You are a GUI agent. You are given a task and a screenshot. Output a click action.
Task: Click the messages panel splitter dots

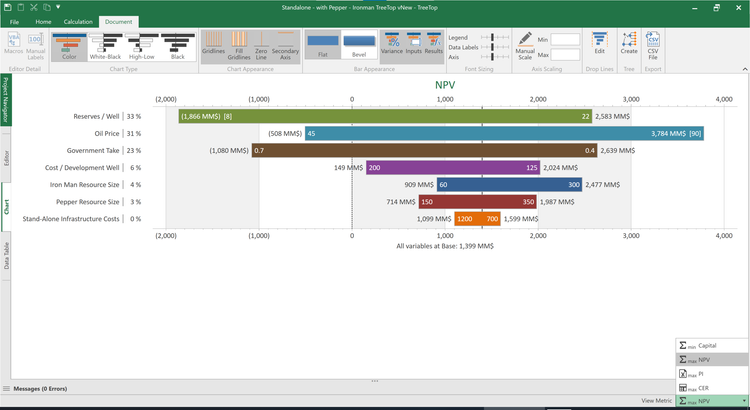click(375, 381)
